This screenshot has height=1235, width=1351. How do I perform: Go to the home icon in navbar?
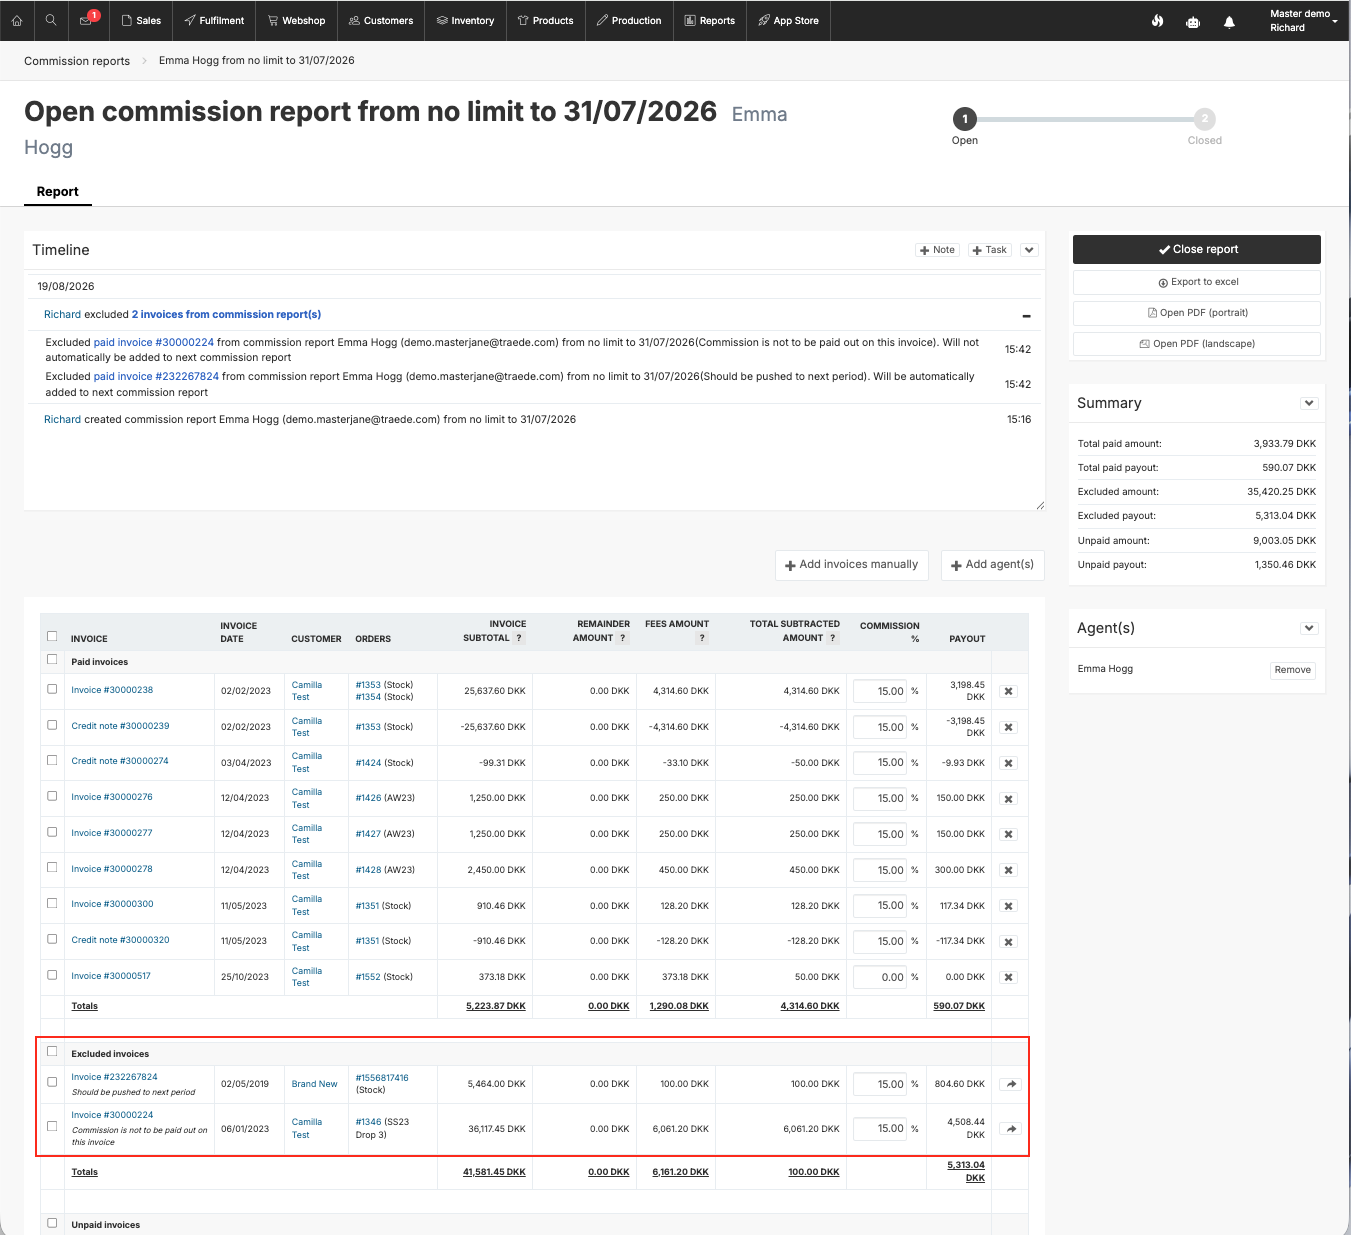(17, 20)
